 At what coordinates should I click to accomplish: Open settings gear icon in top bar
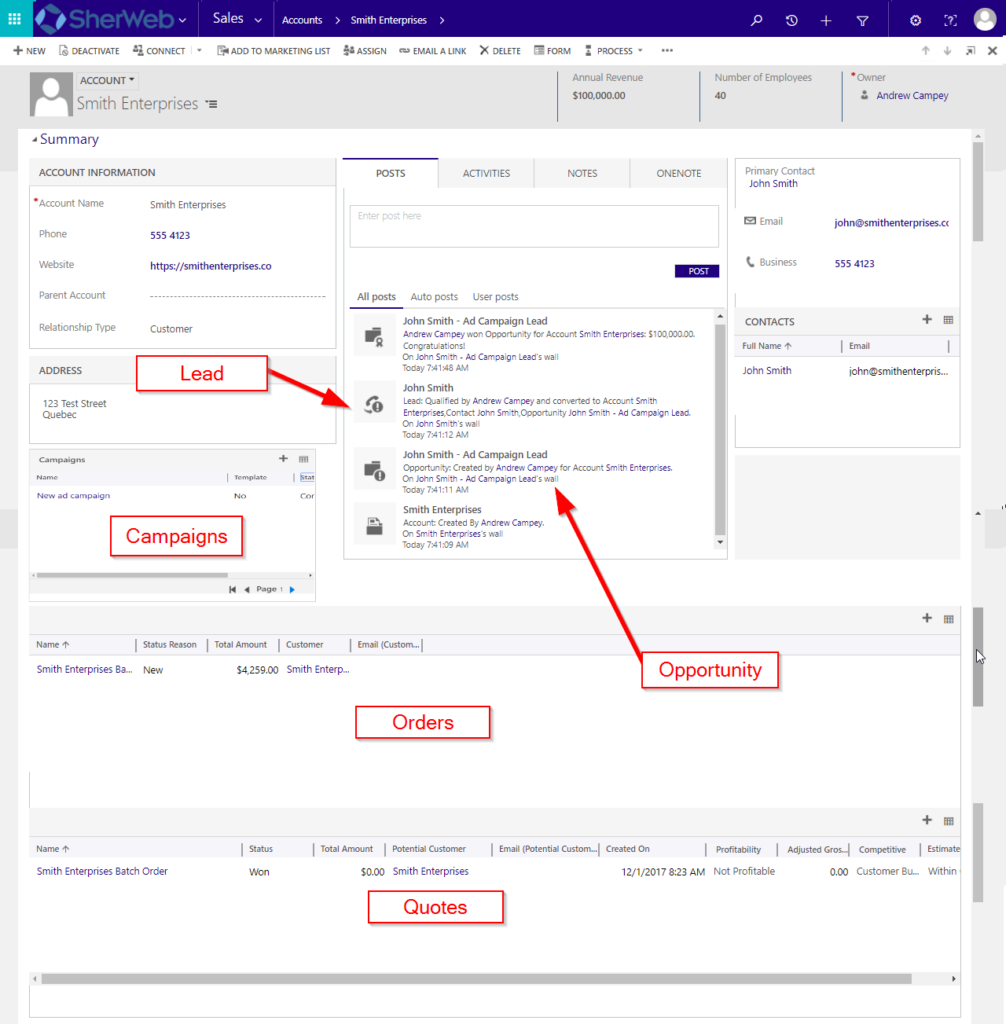[x=915, y=20]
